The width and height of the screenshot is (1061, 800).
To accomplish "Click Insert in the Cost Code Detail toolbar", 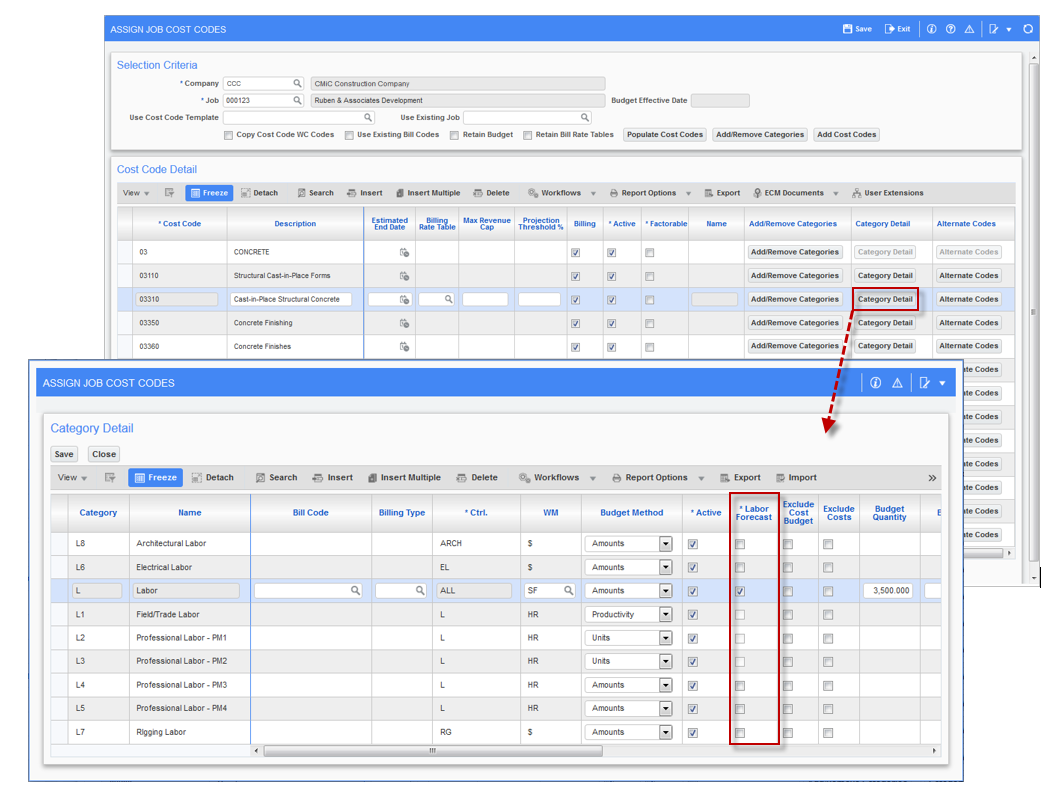I will point(365,193).
